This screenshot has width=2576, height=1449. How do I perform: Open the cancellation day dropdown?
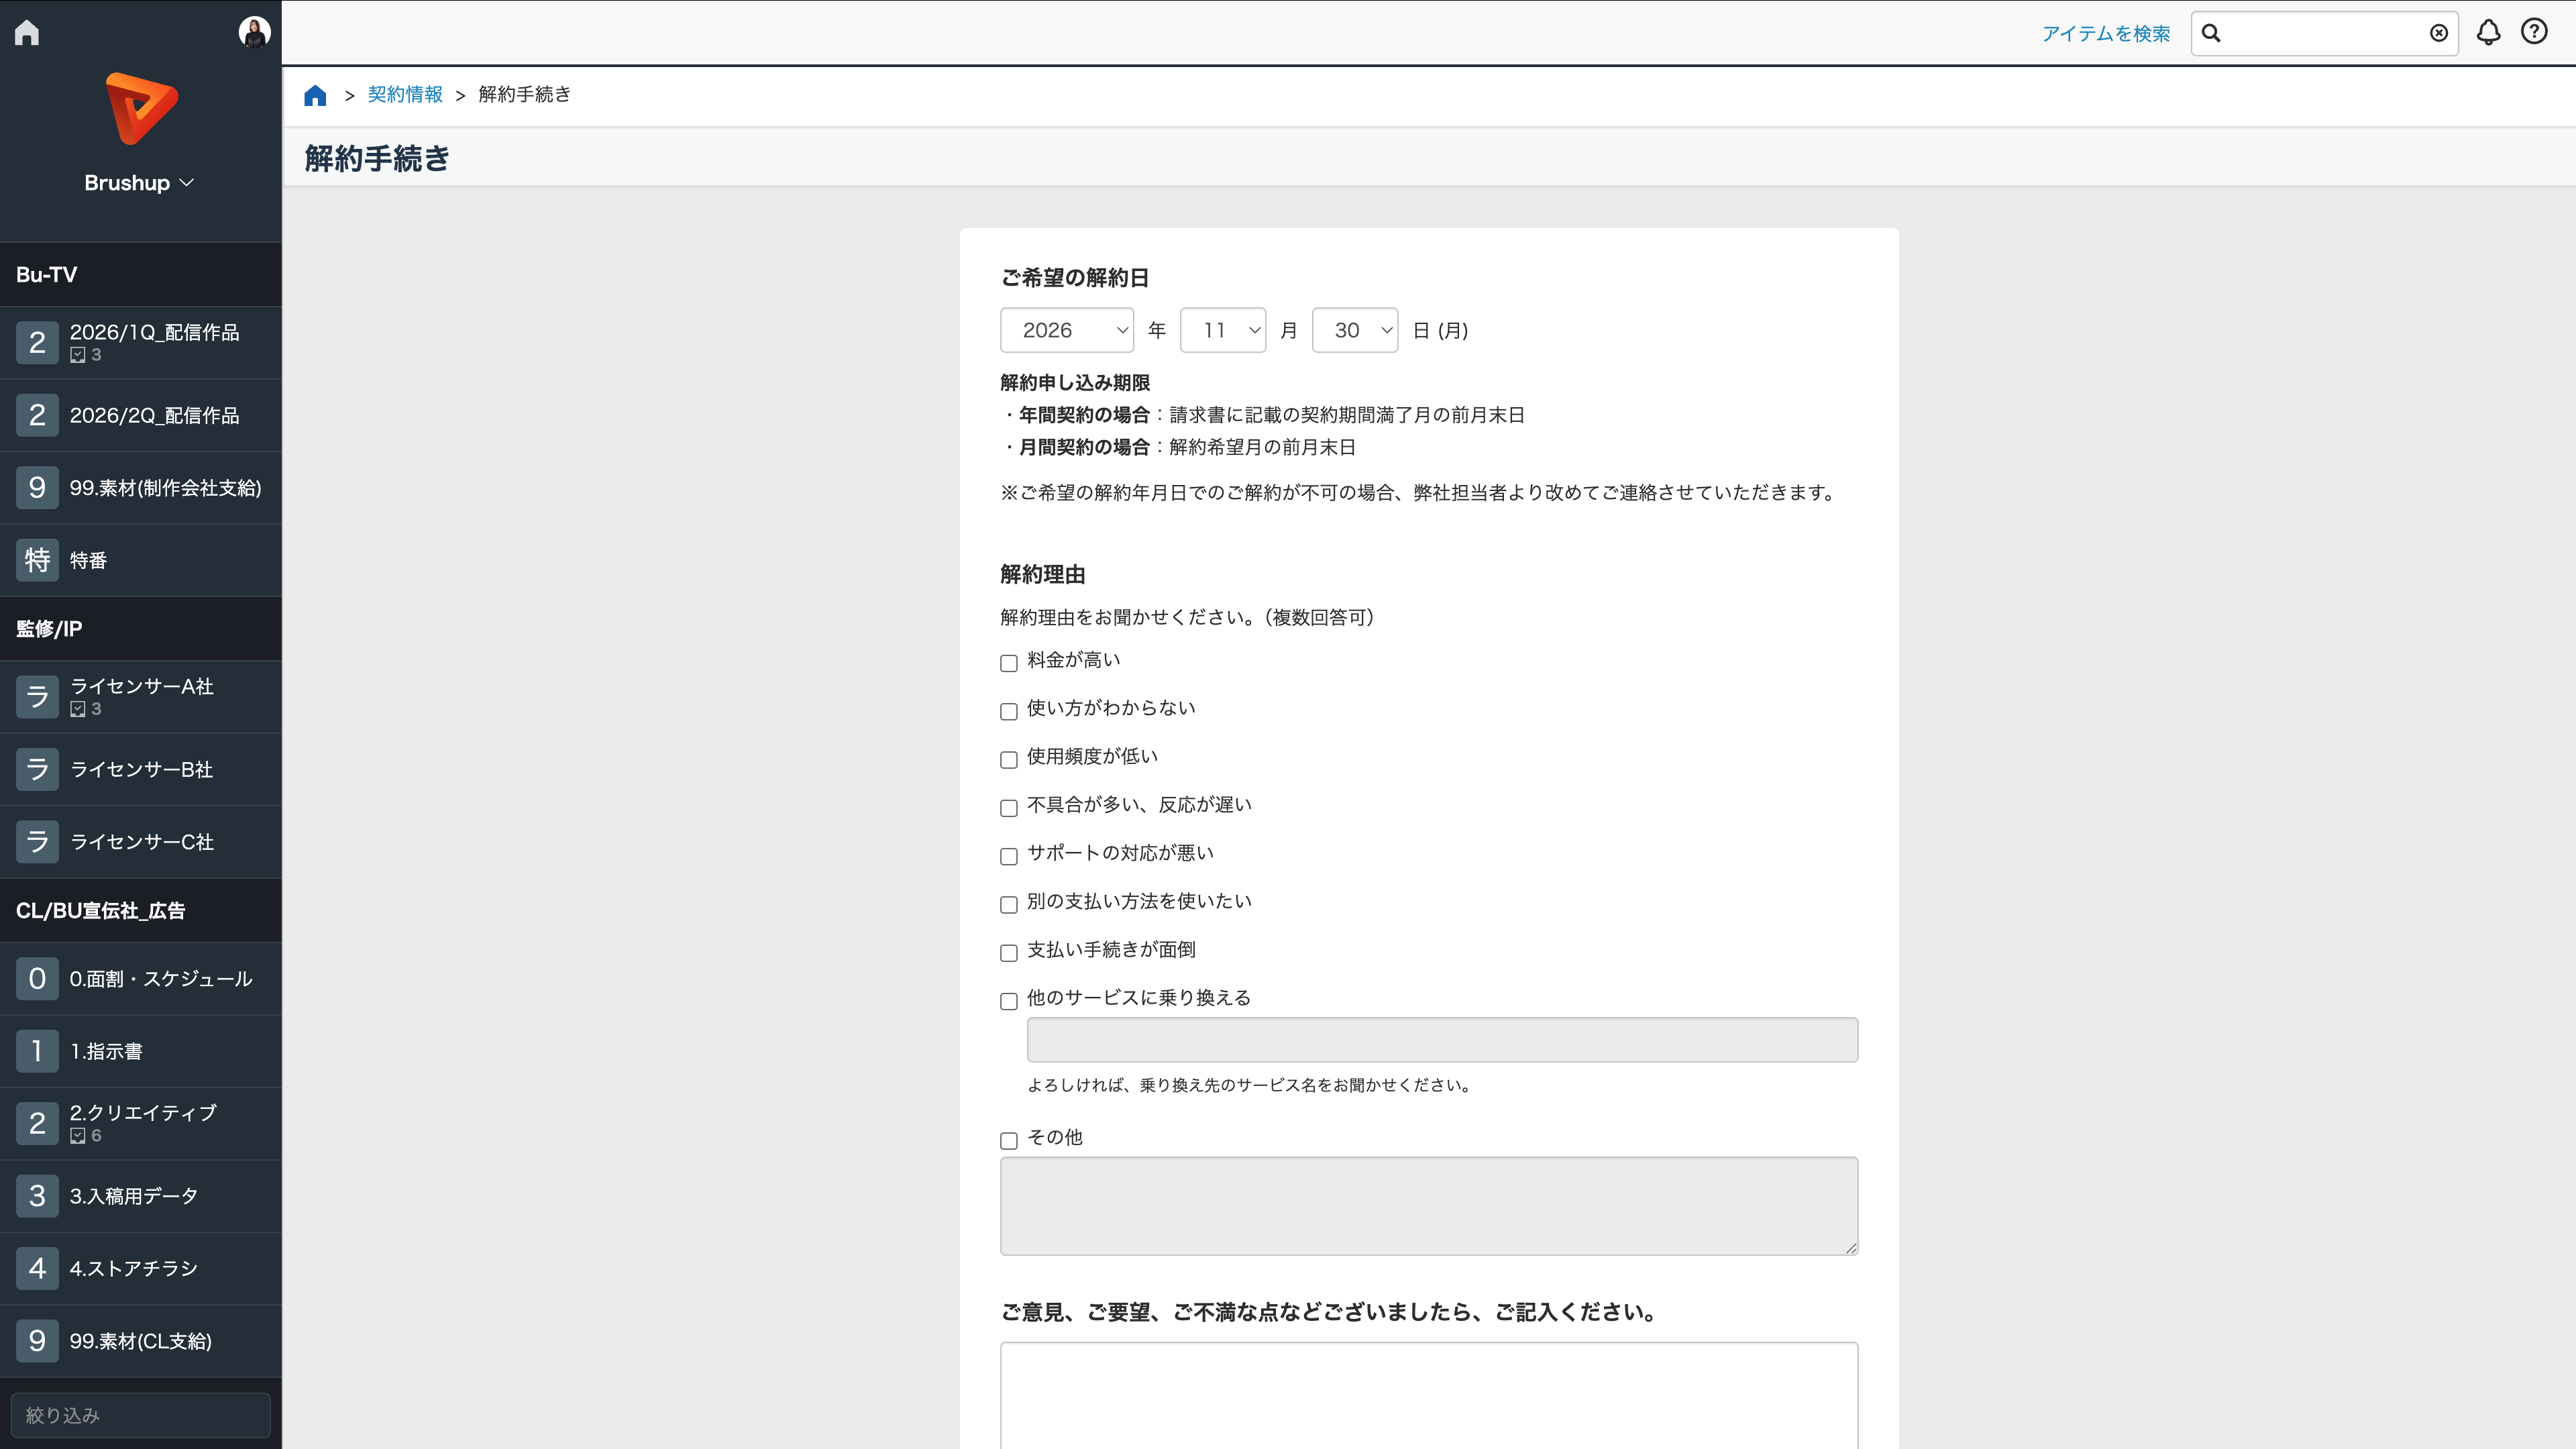pos(1355,330)
